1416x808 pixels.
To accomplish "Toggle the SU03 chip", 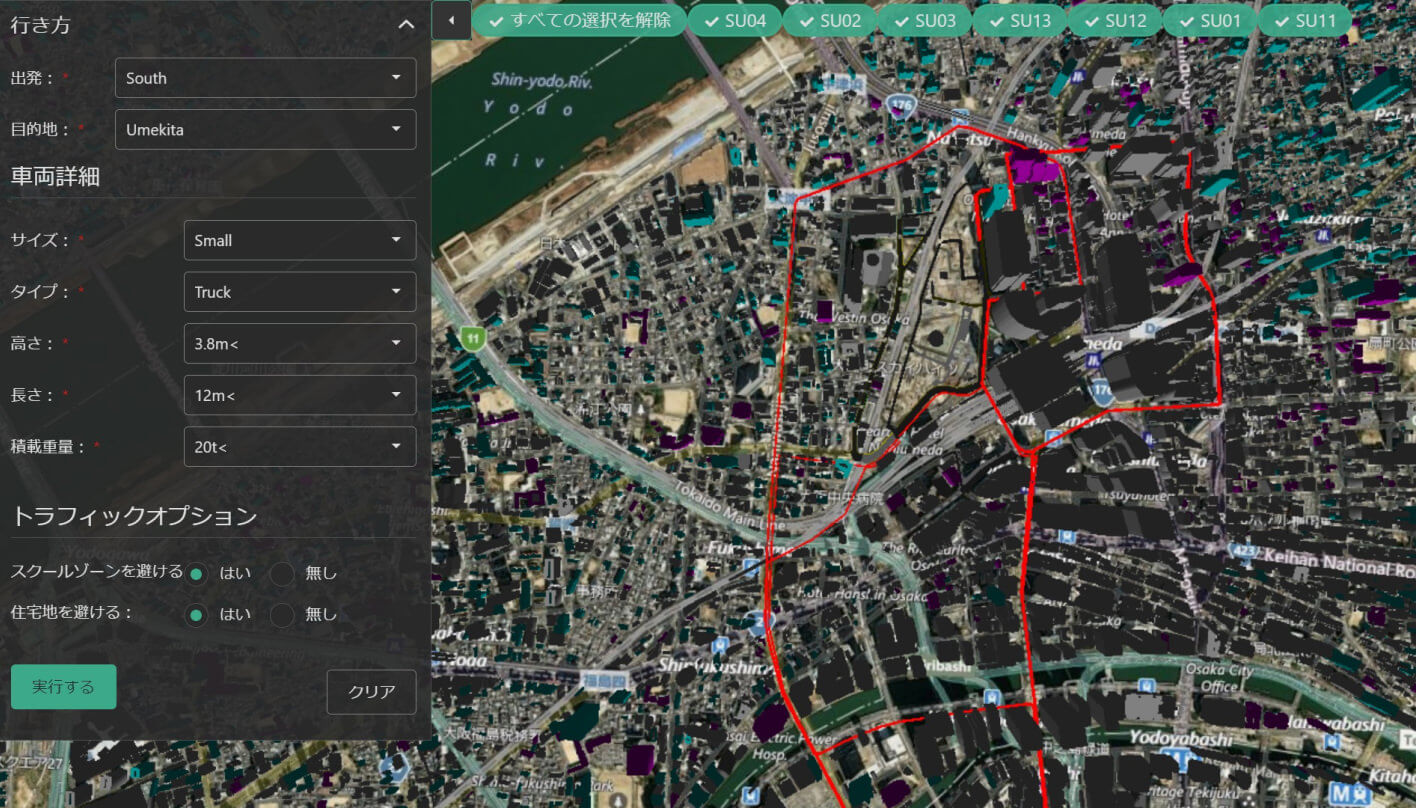I will click(925, 20).
